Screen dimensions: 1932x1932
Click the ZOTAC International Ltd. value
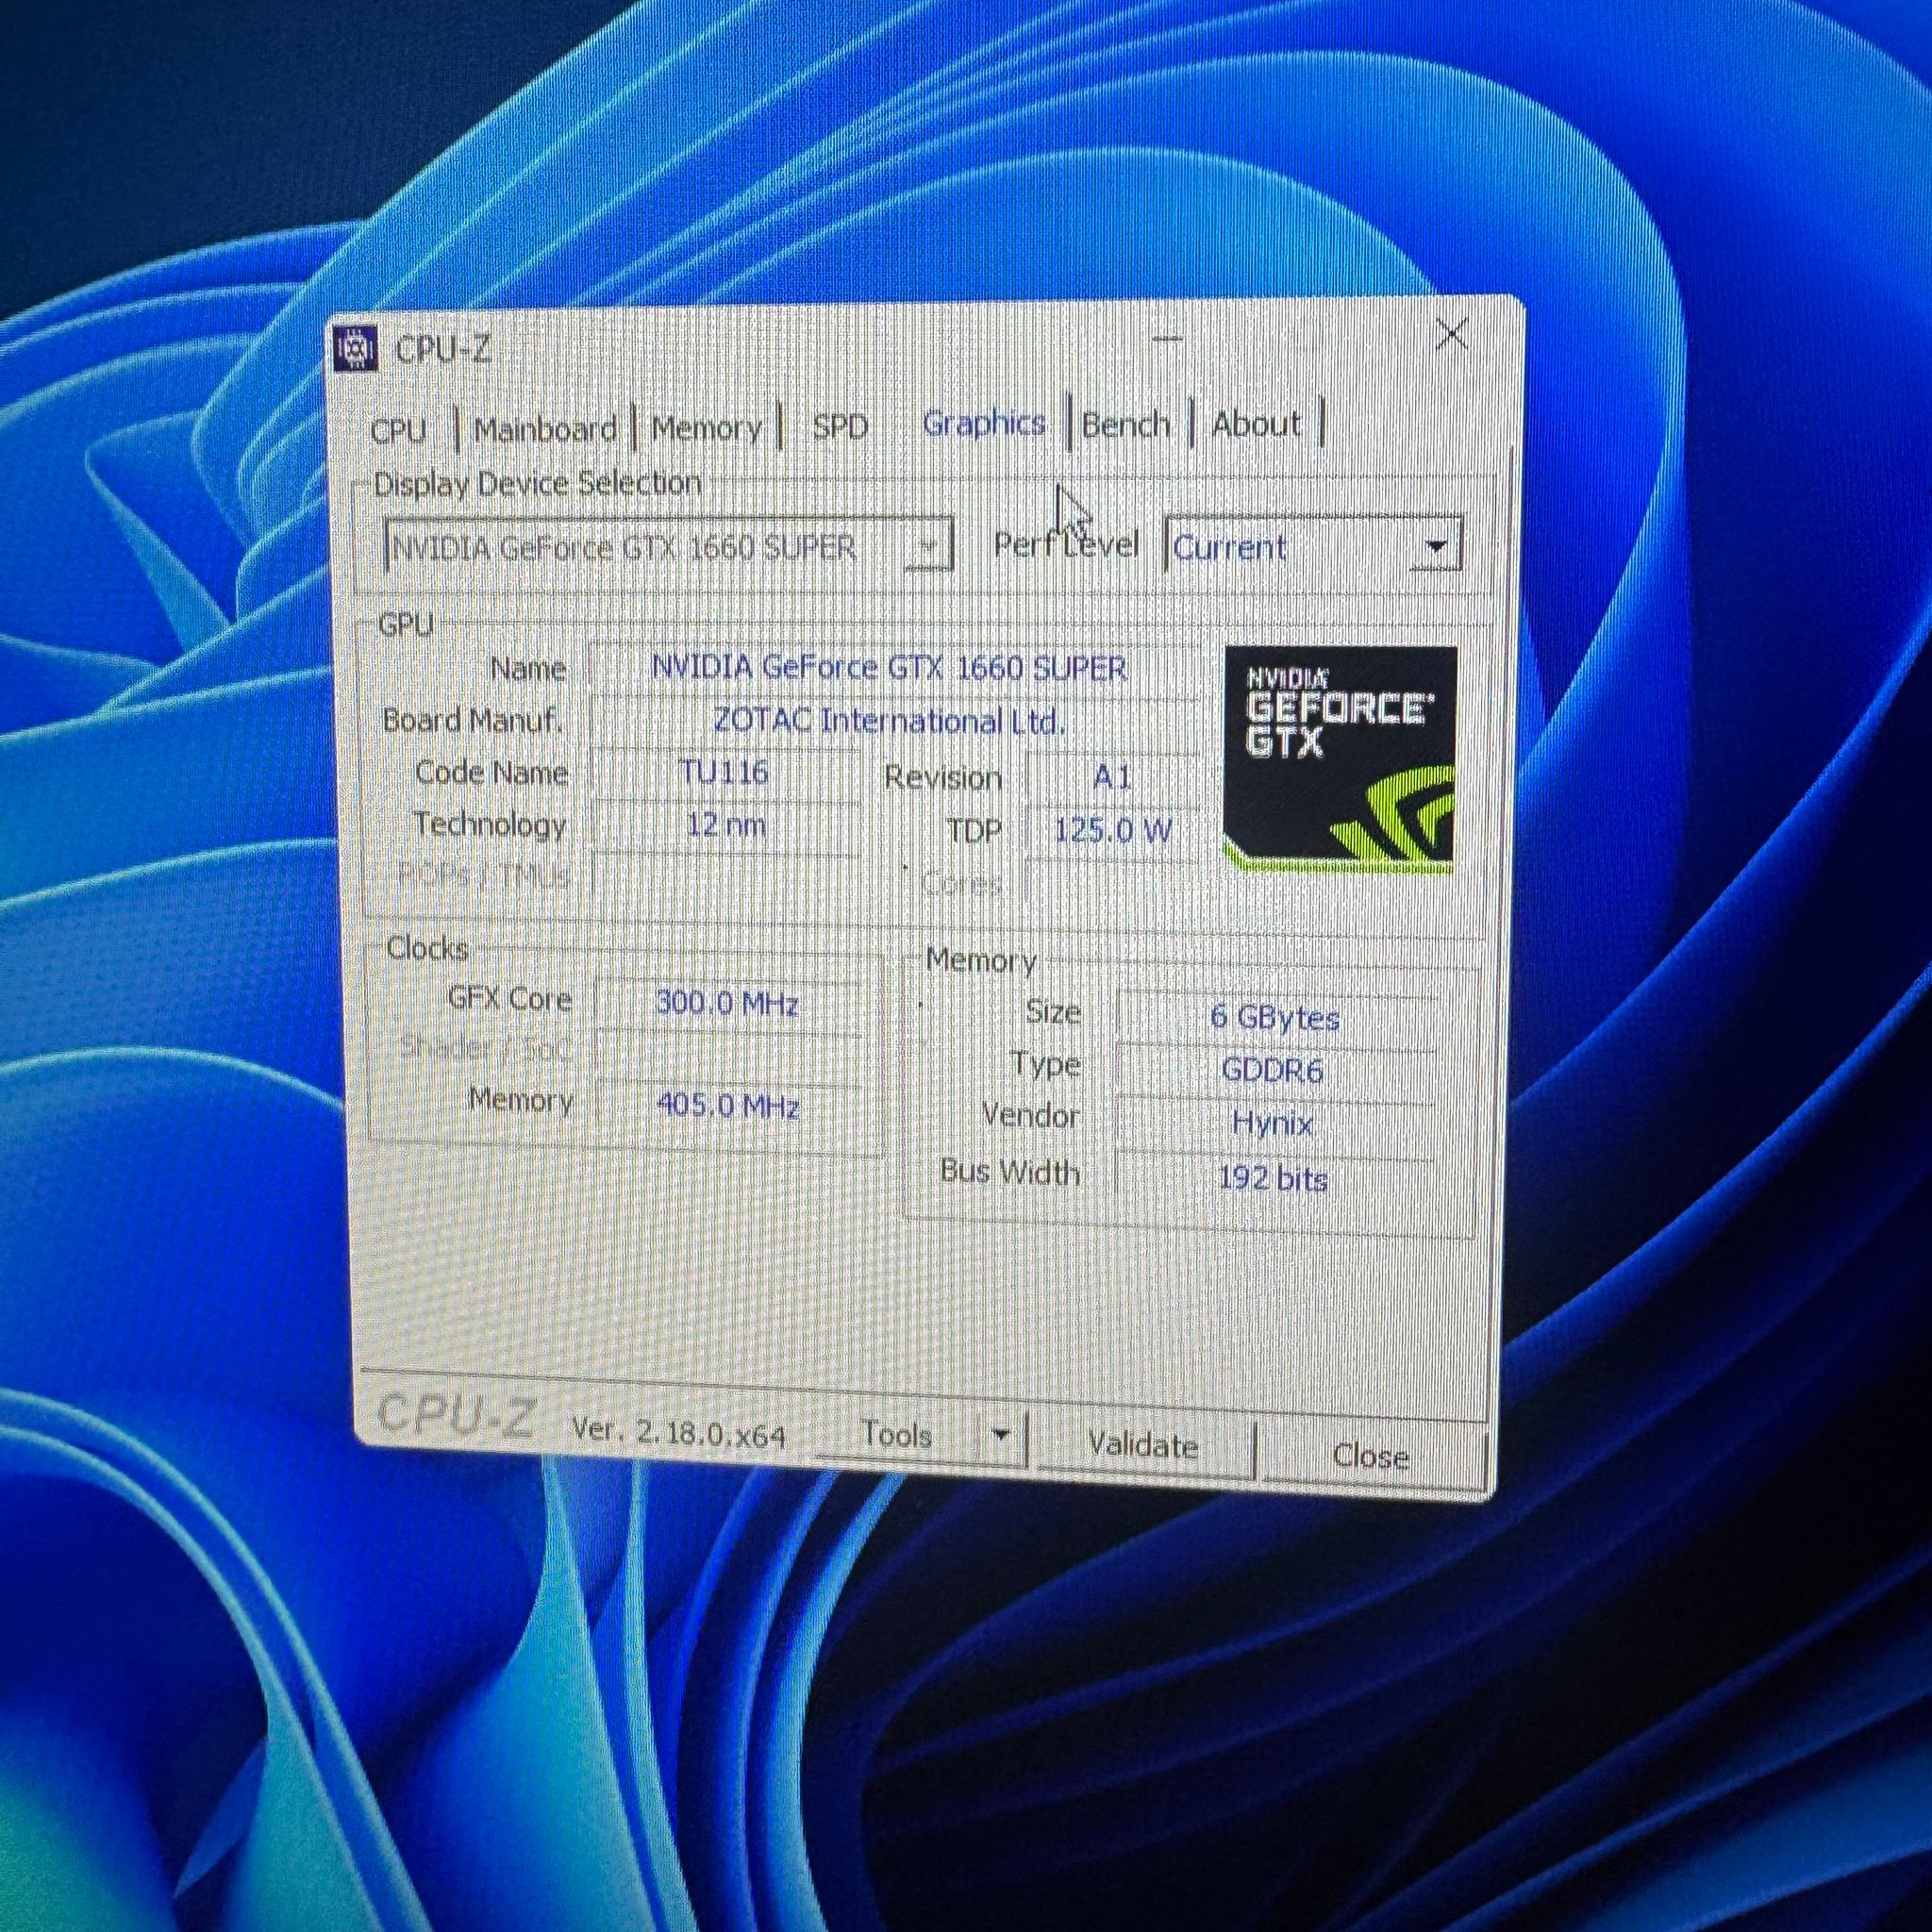click(890, 720)
